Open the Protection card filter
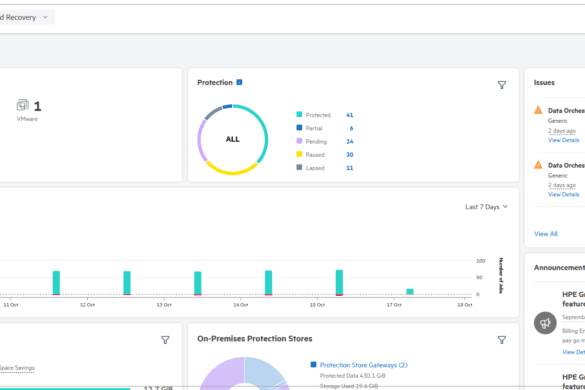This screenshot has height=390, width=585. [502, 85]
